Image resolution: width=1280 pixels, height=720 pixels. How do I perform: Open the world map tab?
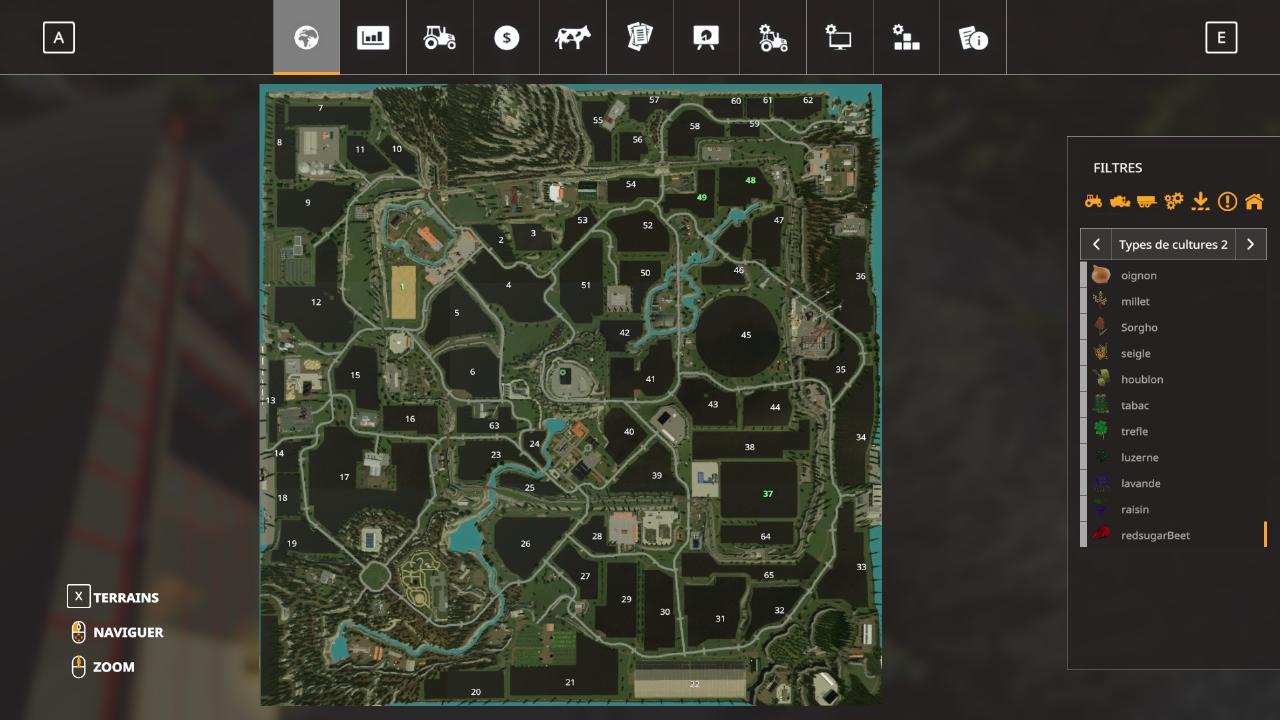[x=306, y=38]
